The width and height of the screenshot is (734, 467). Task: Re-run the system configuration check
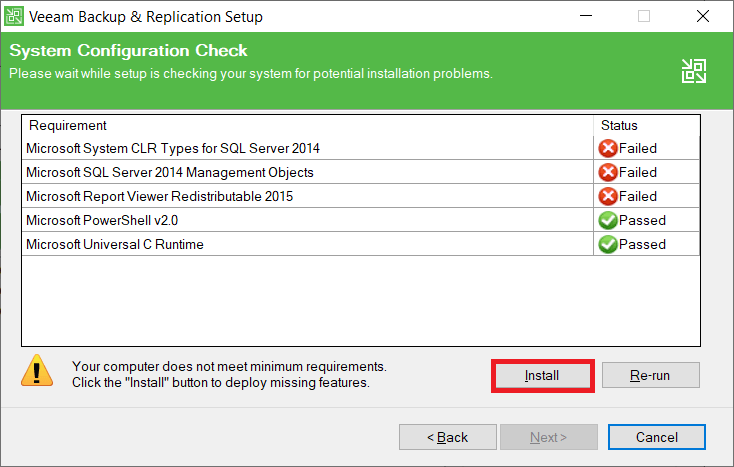[650, 375]
